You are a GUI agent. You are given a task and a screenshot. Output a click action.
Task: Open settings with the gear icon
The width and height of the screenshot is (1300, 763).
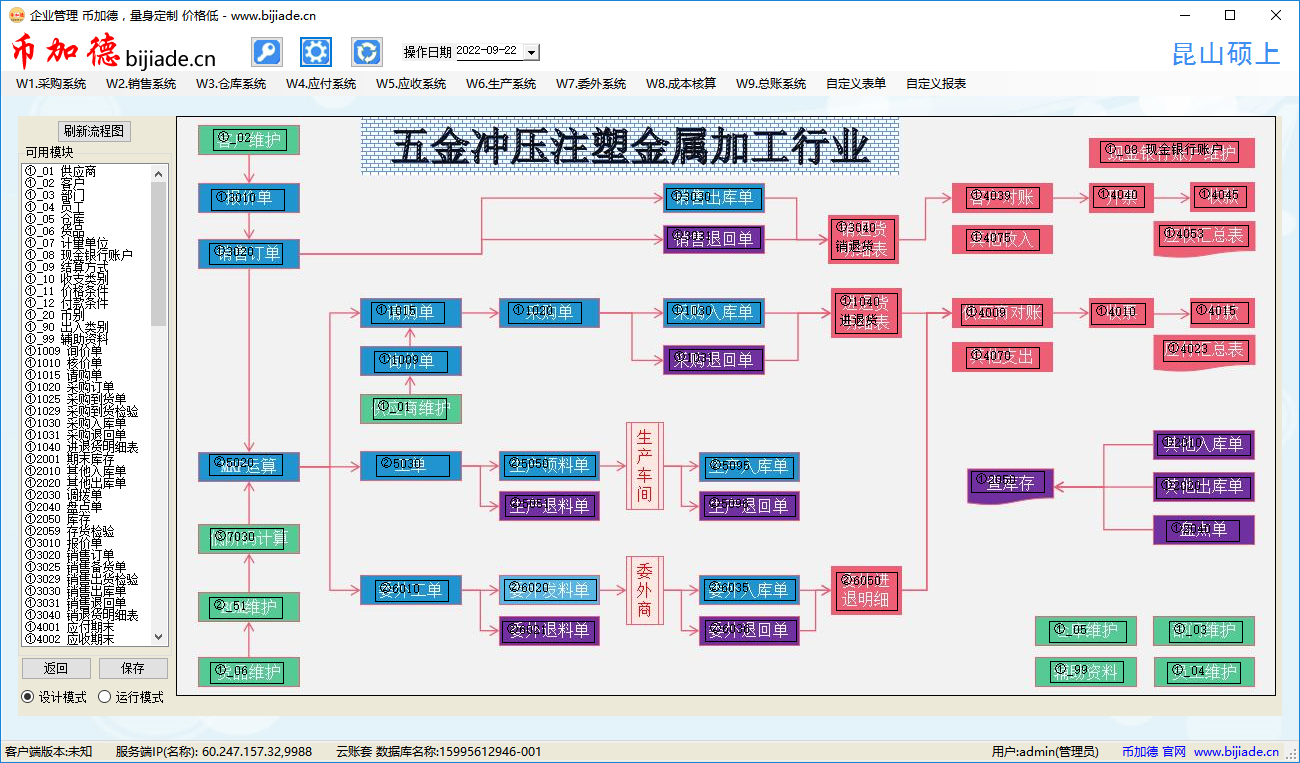click(316, 52)
